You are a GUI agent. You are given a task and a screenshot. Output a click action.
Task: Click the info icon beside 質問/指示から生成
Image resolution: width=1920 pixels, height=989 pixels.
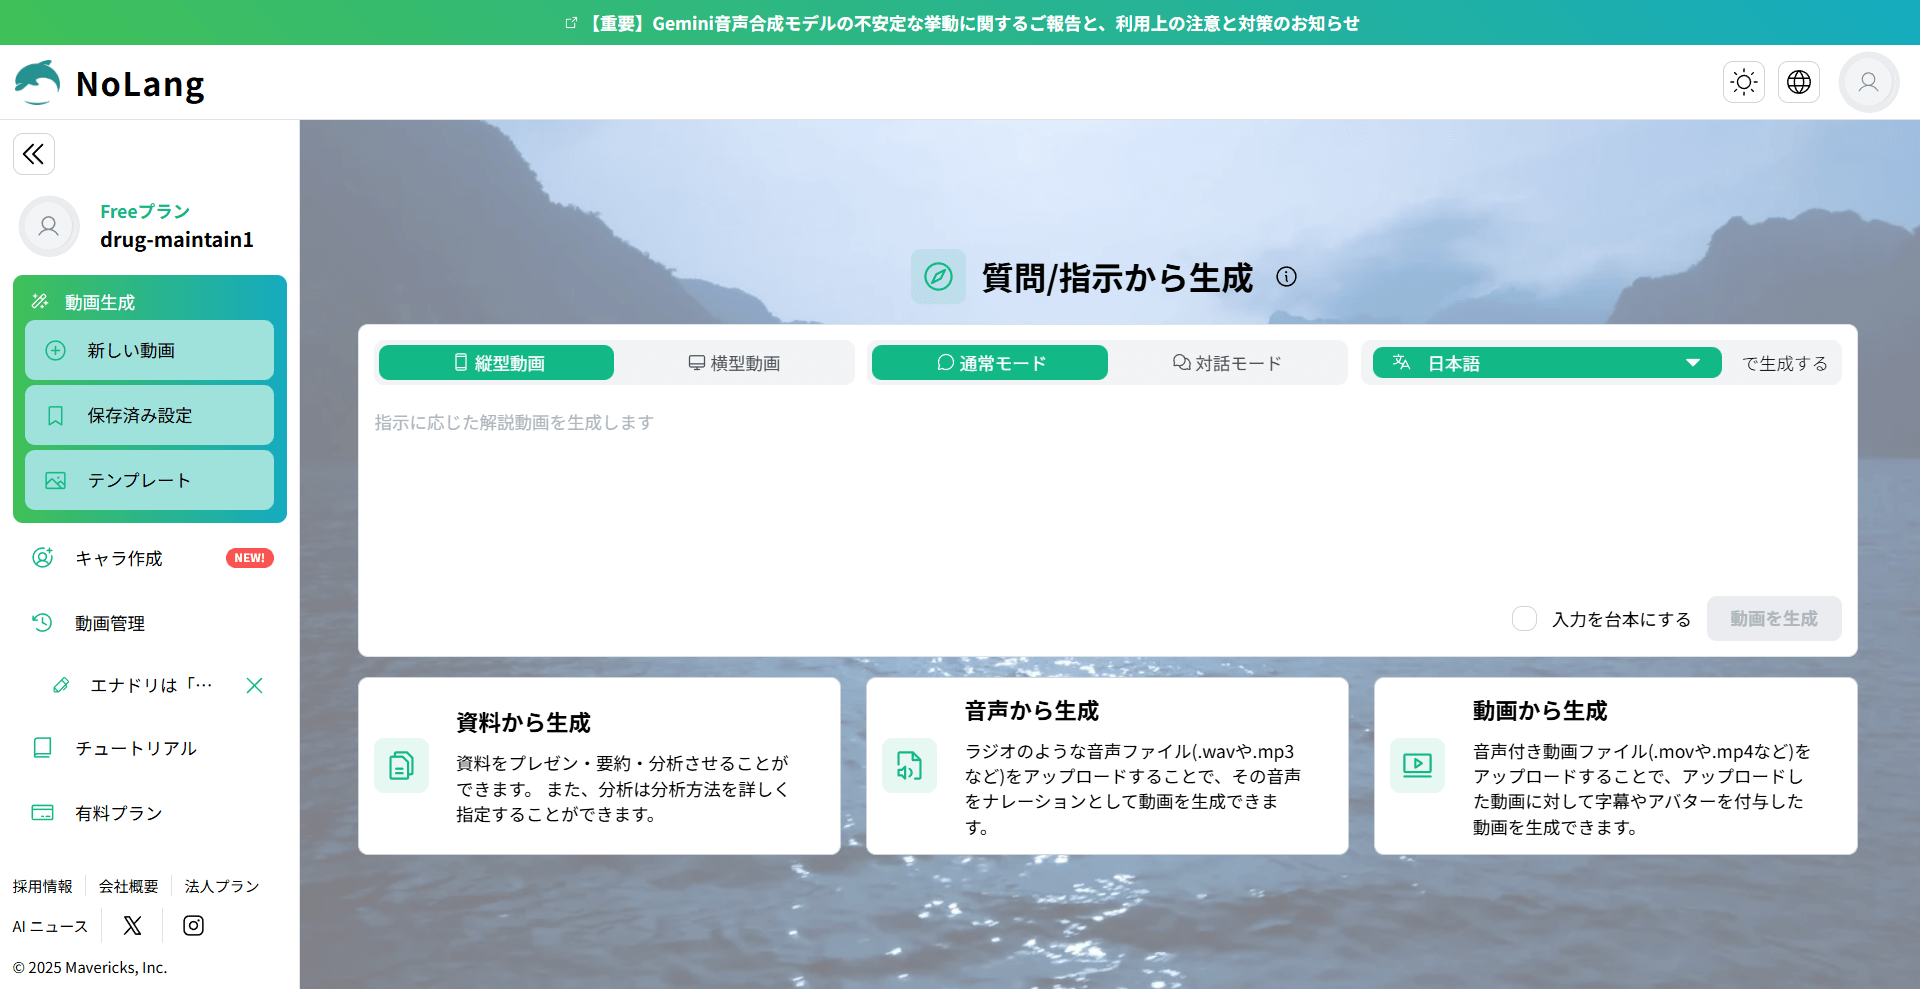(x=1286, y=277)
